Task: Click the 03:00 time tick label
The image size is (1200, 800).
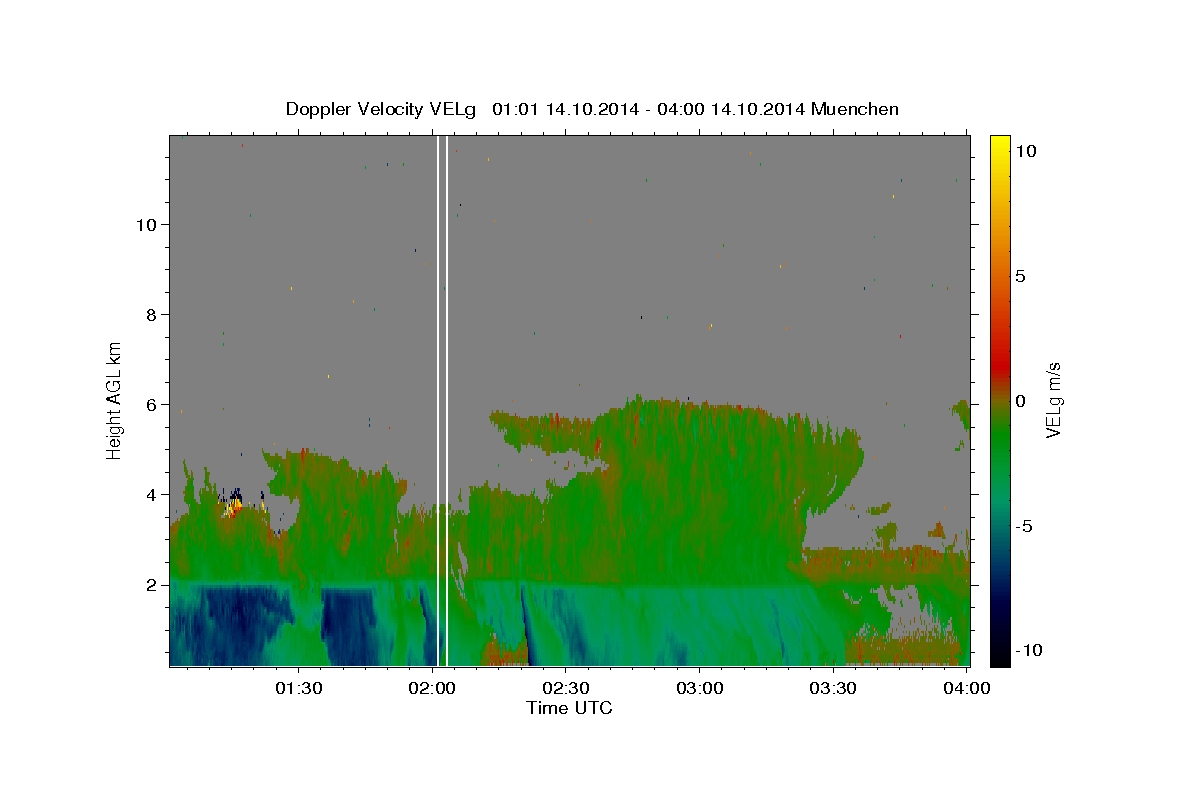Action: click(x=700, y=689)
